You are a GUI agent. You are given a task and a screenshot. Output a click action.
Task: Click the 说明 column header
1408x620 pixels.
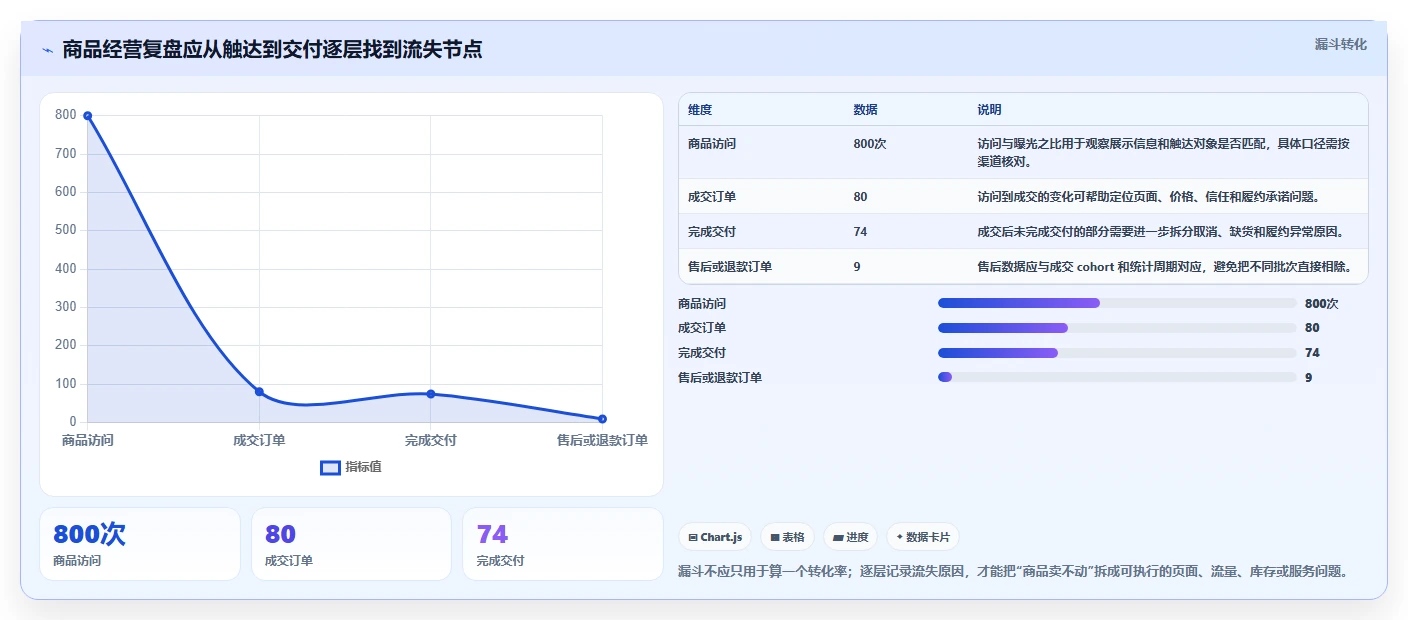pyautogui.click(x=989, y=110)
